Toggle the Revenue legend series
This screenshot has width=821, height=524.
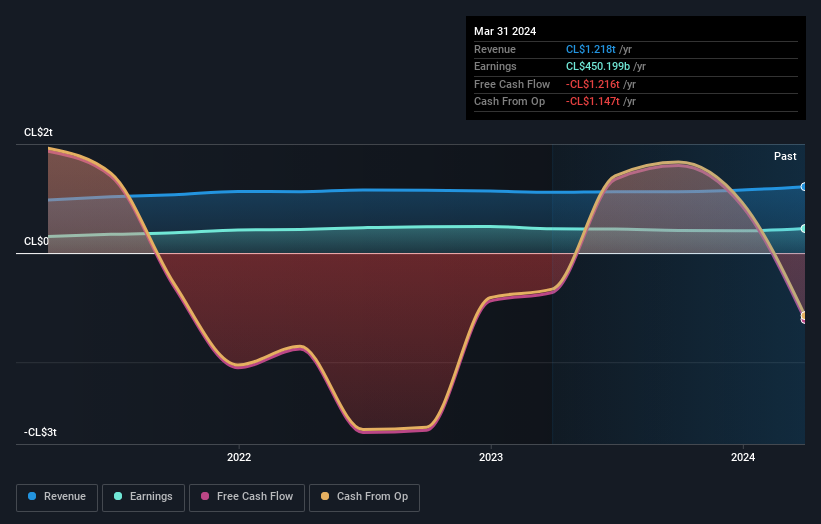[x=57, y=497]
